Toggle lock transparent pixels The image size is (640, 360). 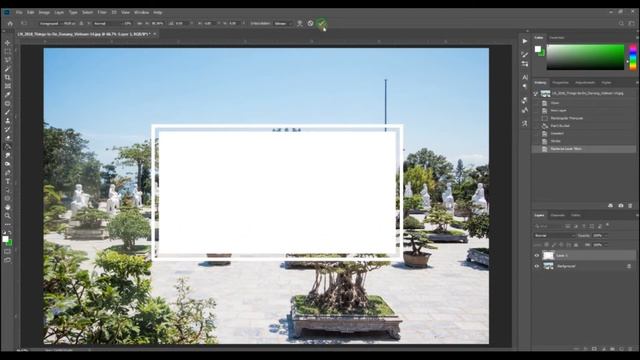[547, 245]
